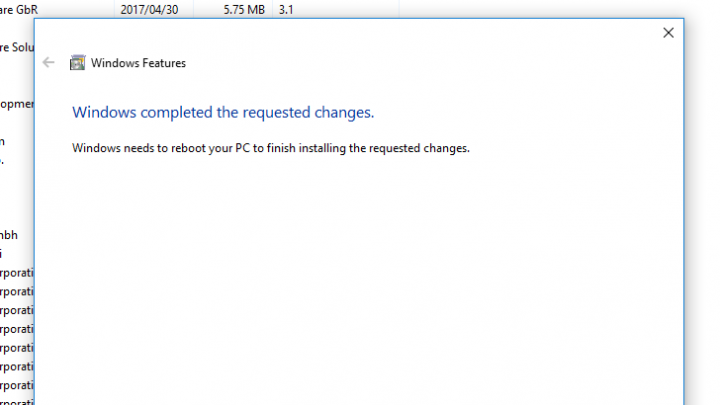Click the 'Windows Features' title text
Viewport: 720px width, 405px height.
pos(138,63)
